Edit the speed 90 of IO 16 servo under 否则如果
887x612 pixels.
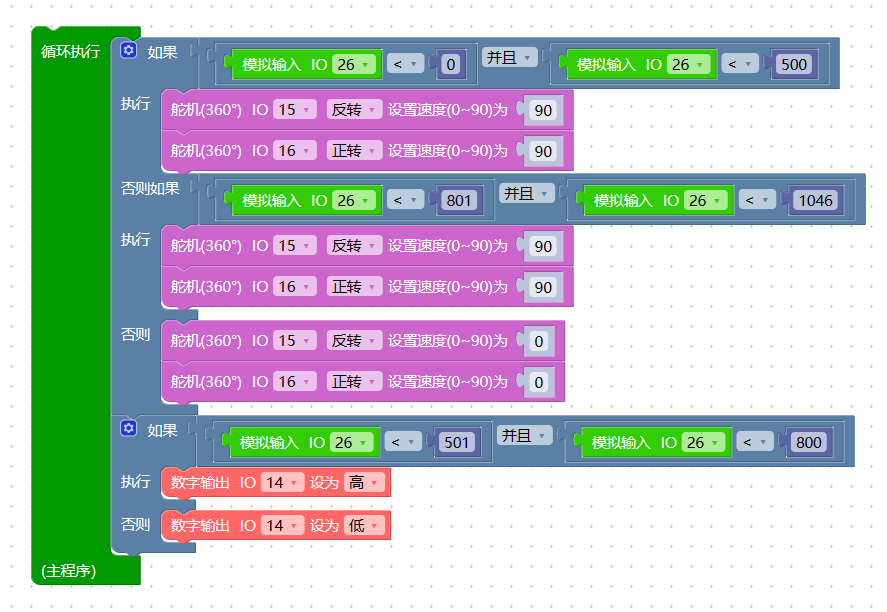click(543, 287)
